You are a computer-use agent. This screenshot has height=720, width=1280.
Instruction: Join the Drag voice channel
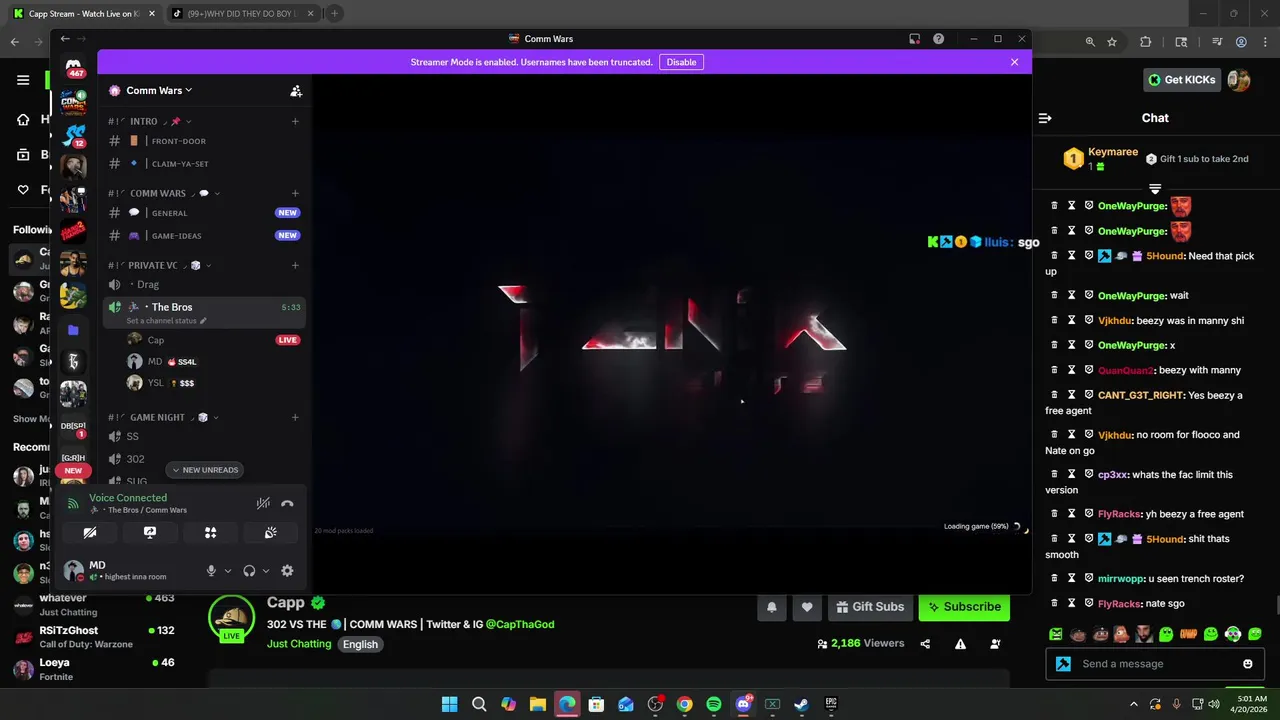click(204, 284)
